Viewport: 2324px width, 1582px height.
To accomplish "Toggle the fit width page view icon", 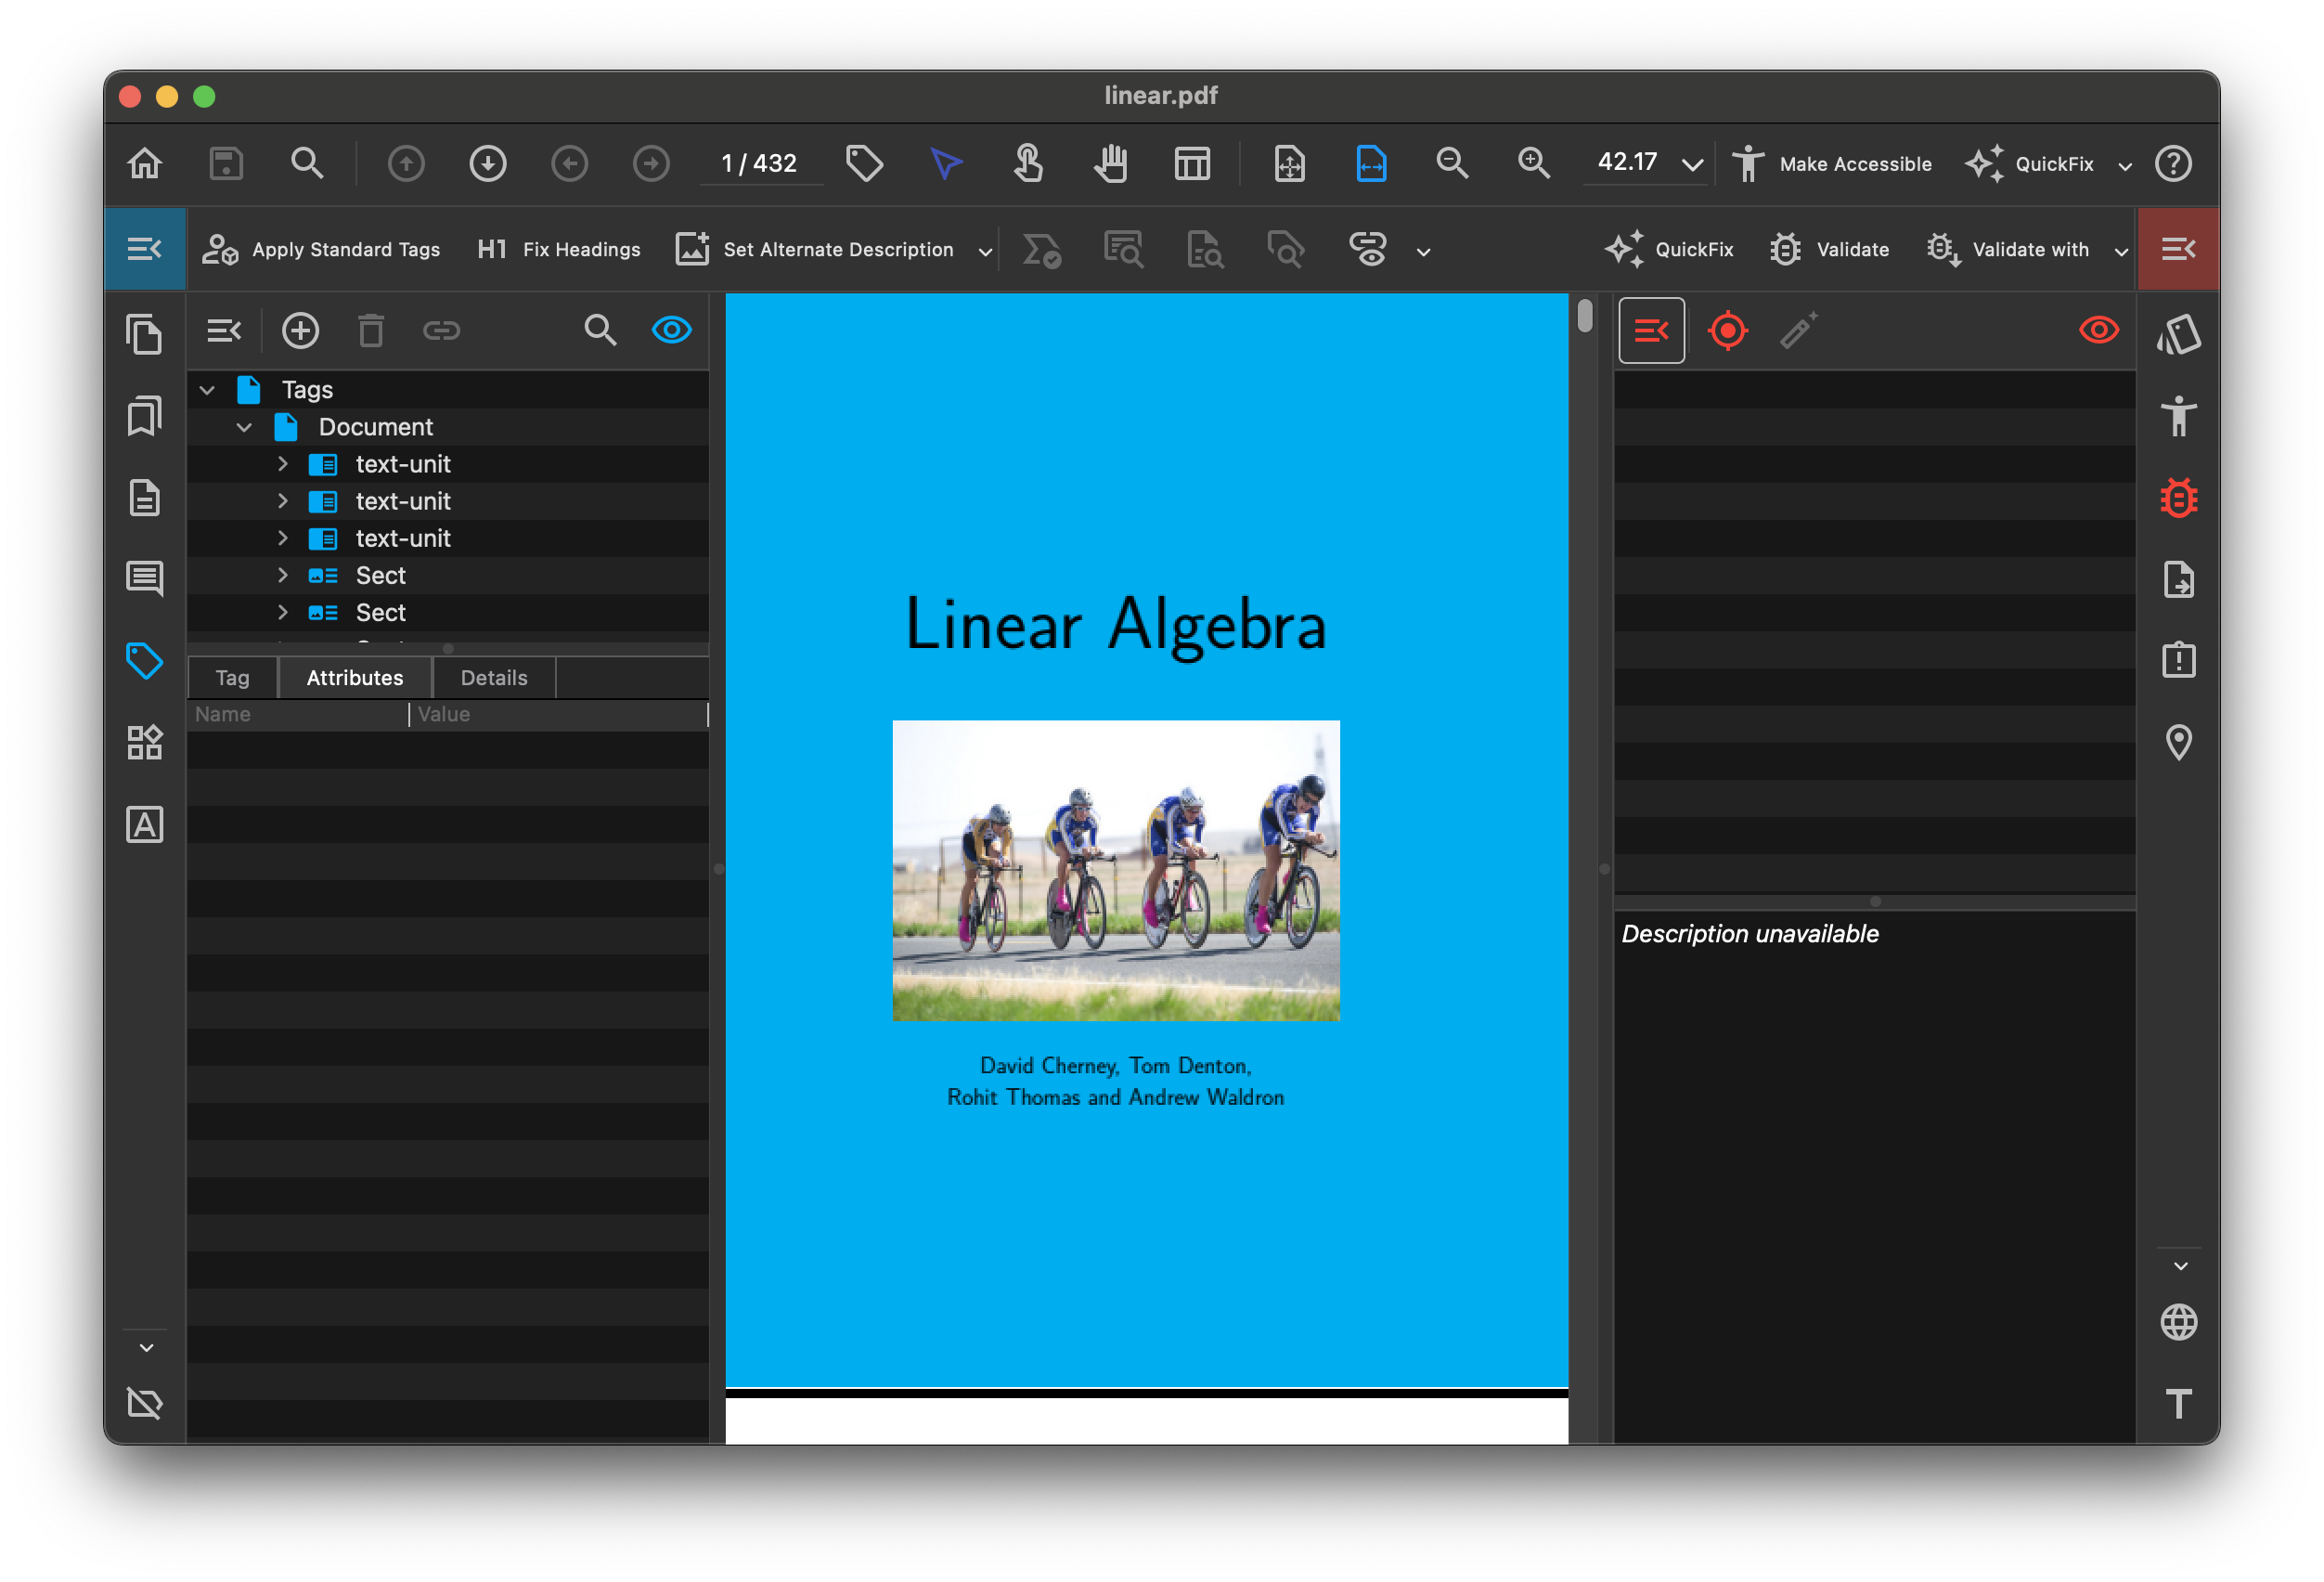I will (1371, 163).
